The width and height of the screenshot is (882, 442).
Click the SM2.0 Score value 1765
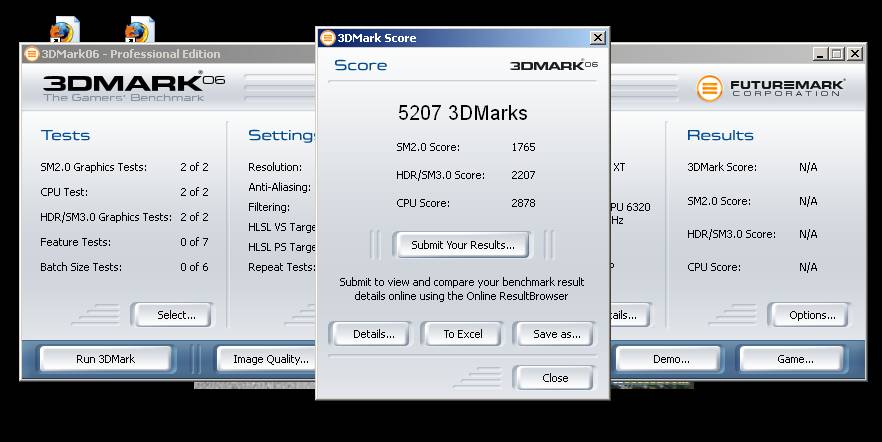[523, 147]
